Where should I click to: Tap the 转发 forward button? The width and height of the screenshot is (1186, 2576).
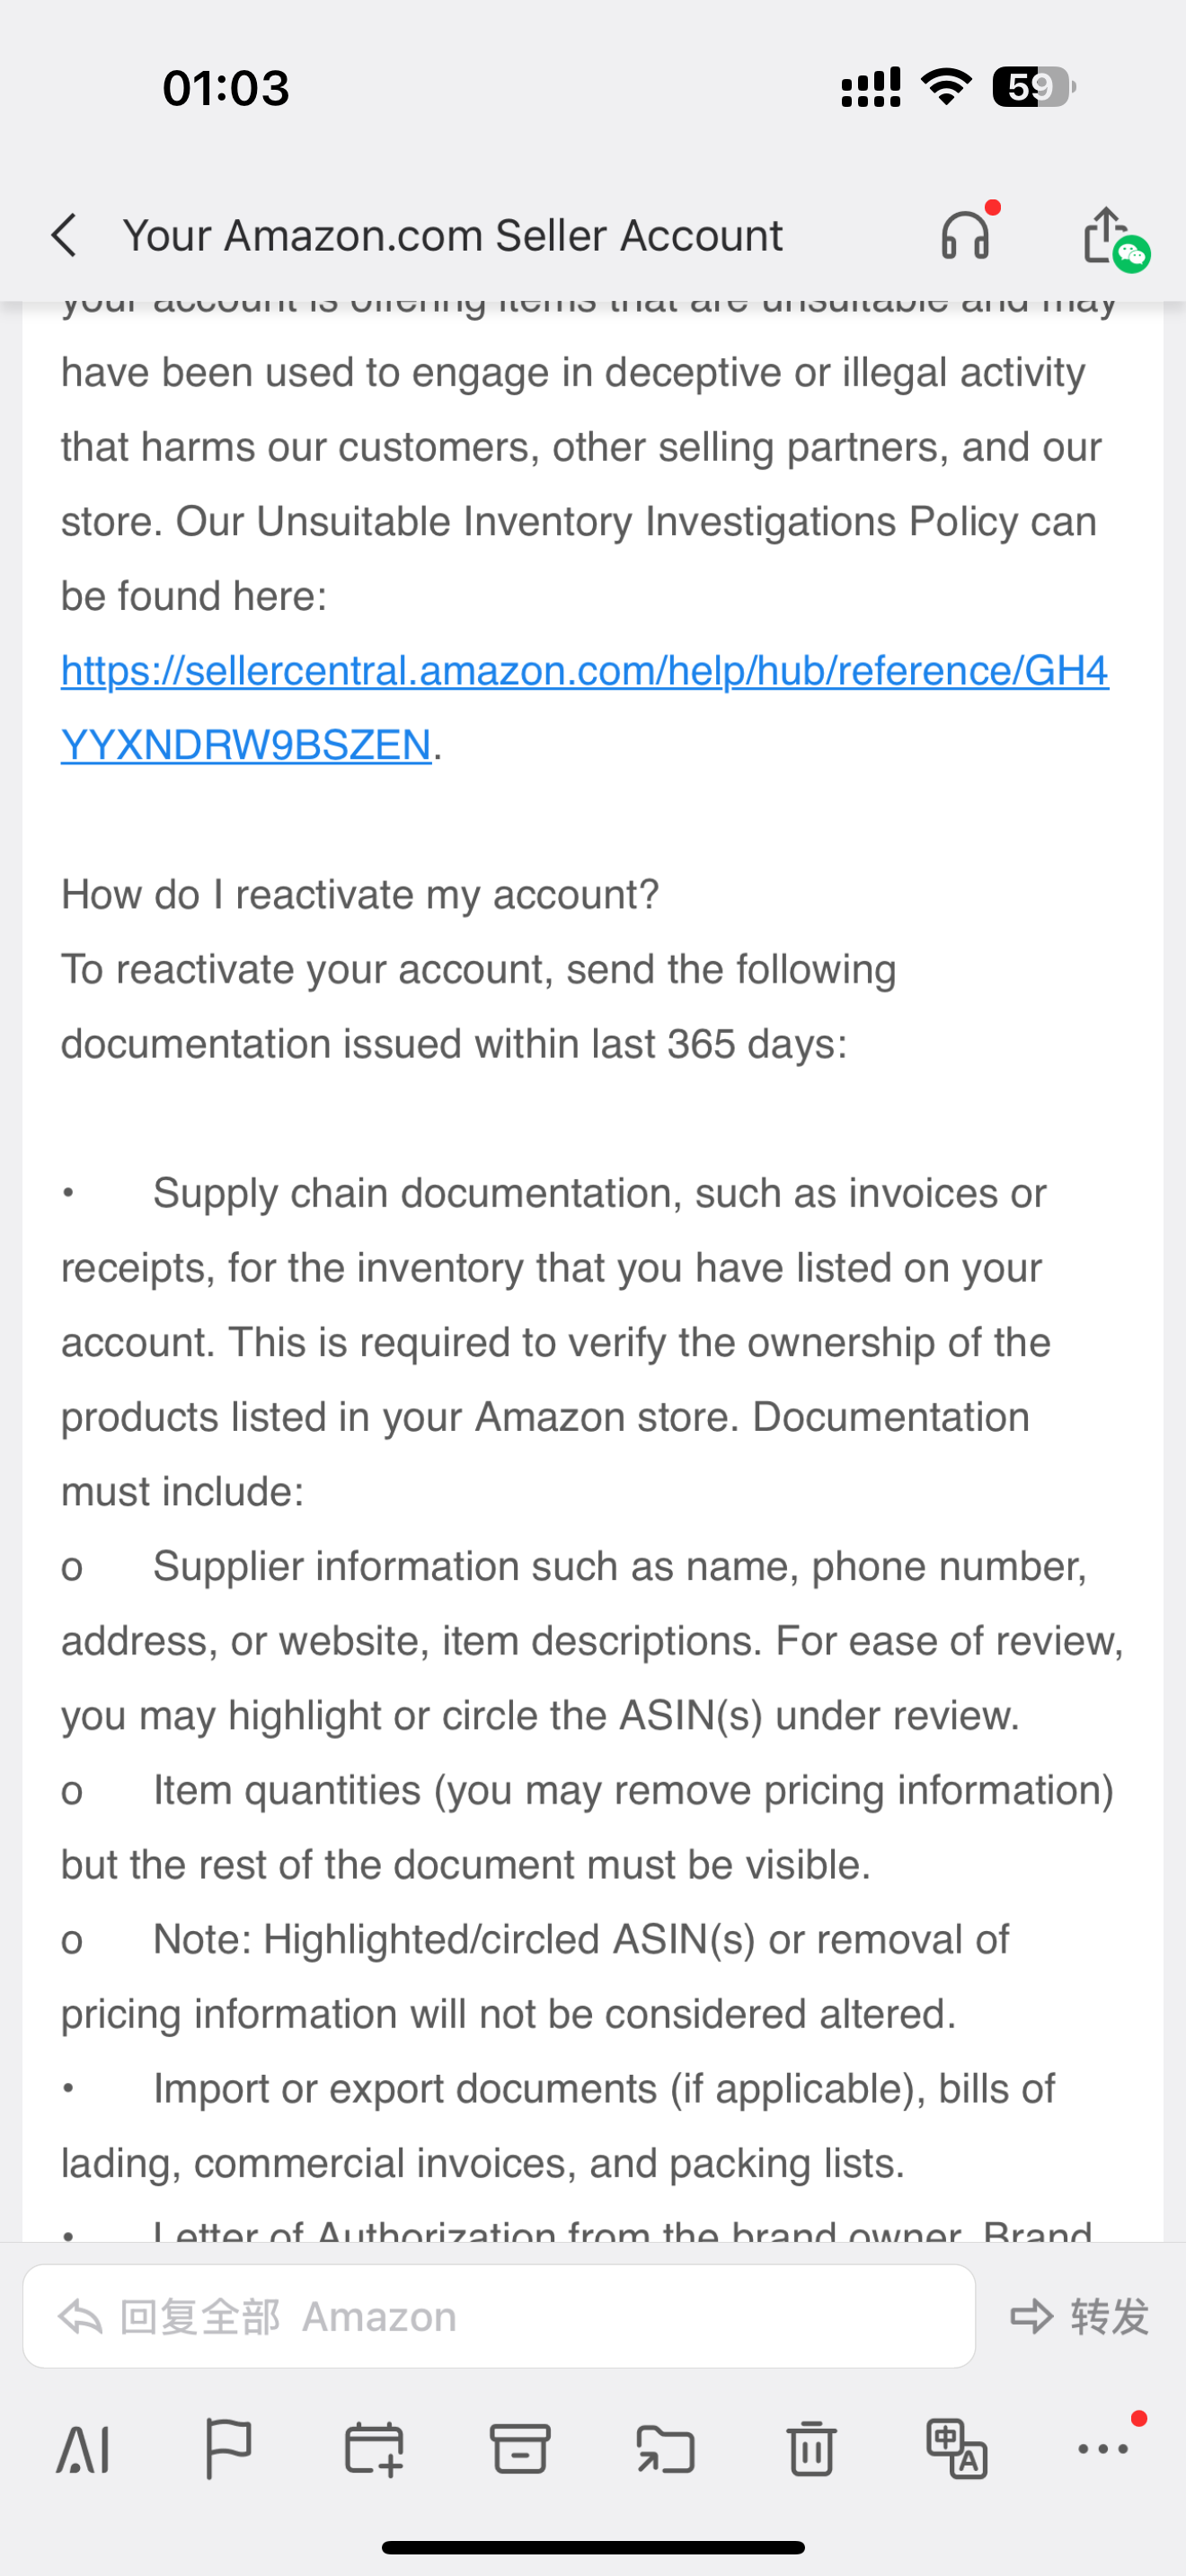(1080, 2316)
